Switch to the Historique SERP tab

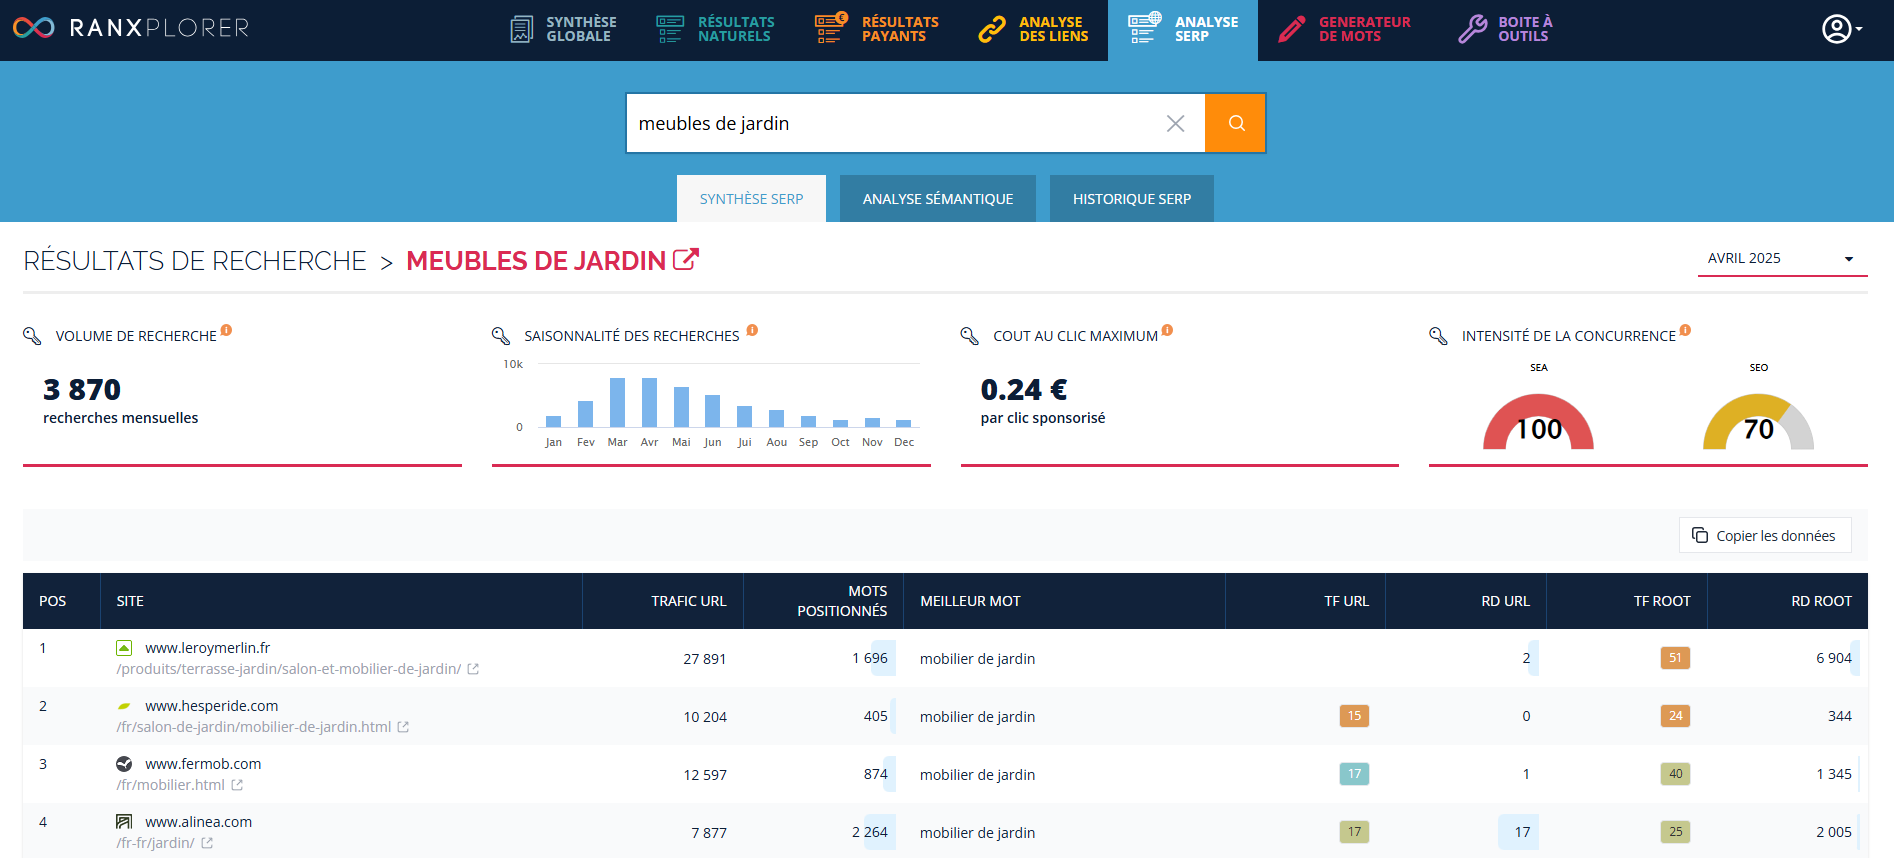[x=1132, y=199]
